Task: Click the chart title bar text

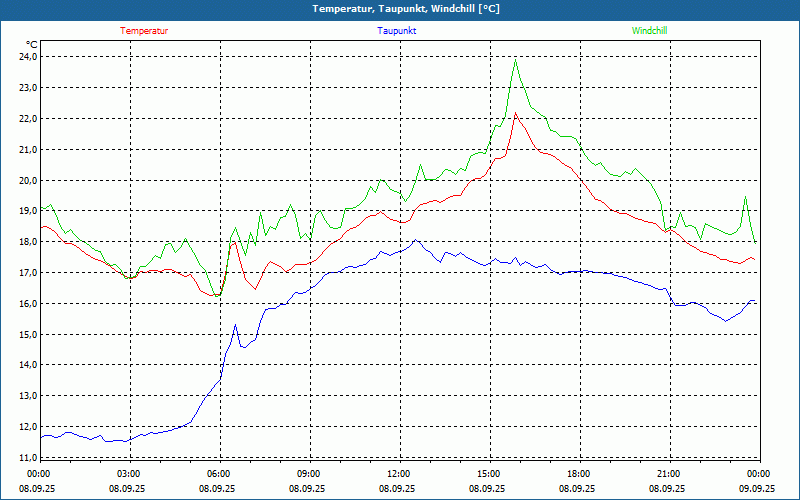Action: click(x=400, y=9)
